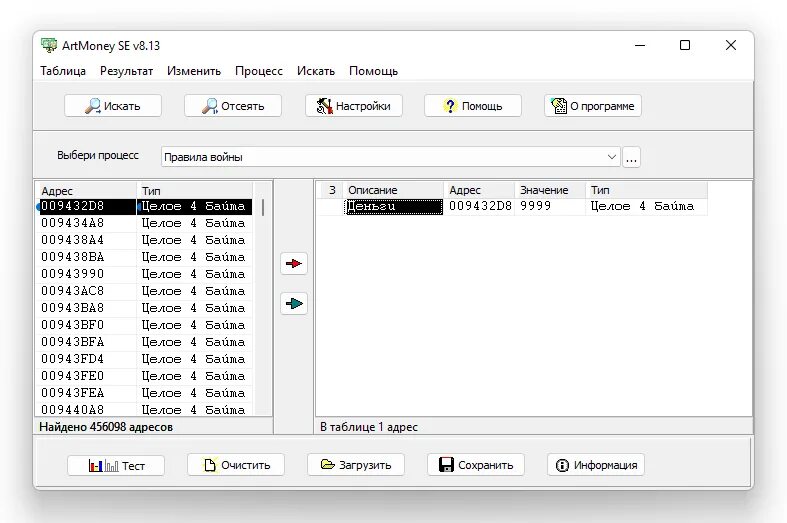Viewport: 787px width, 523px height.
Task: Maximize the ArtMoney window
Action: tap(685, 45)
